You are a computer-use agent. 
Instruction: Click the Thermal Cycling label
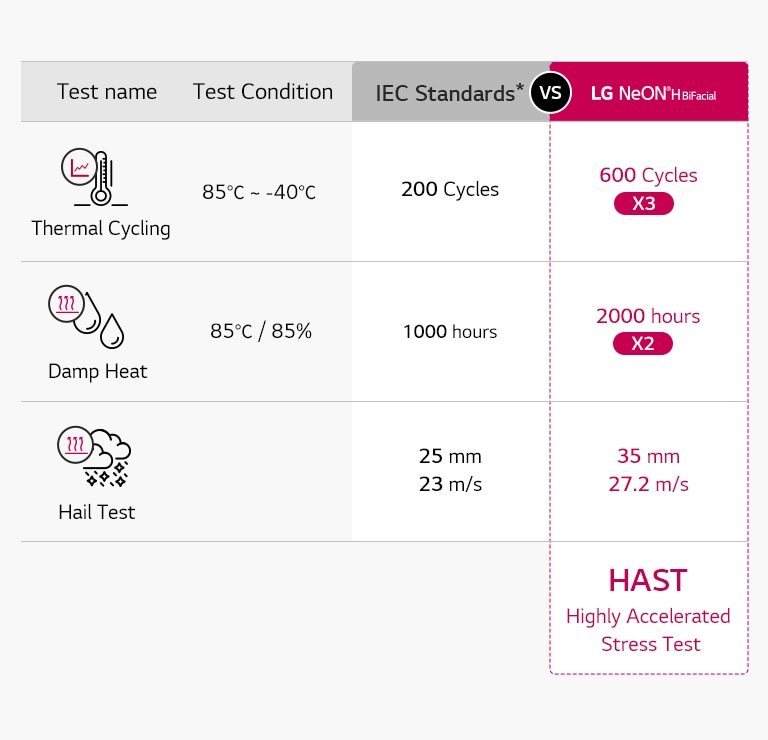point(101,229)
